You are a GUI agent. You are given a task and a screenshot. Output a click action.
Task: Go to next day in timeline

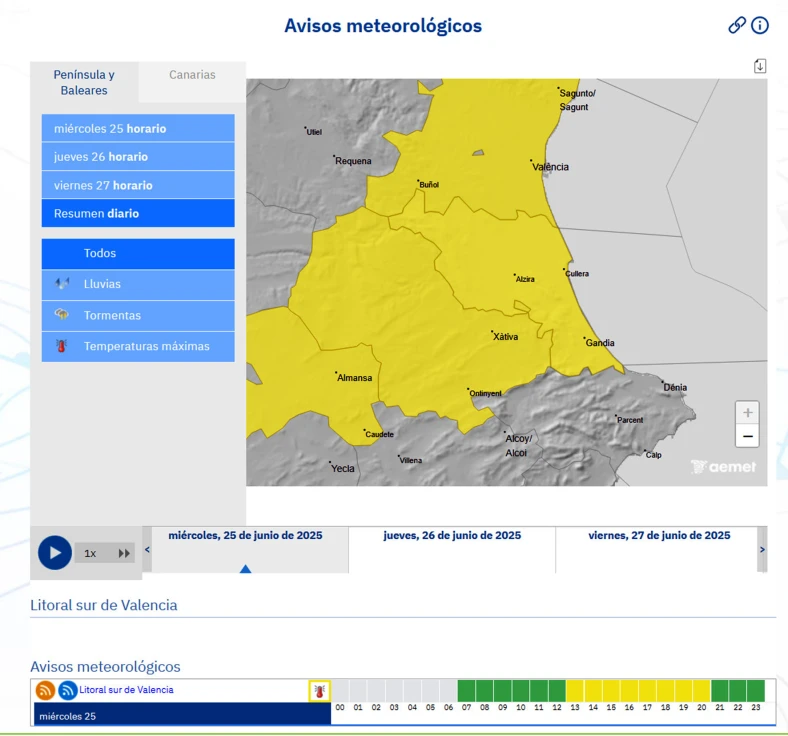762,550
